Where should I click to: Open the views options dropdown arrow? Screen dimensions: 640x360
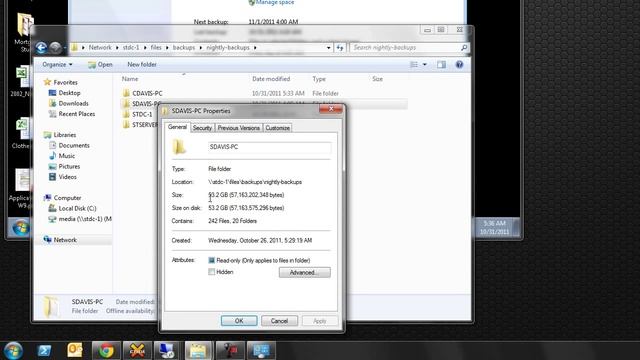pos(424,64)
